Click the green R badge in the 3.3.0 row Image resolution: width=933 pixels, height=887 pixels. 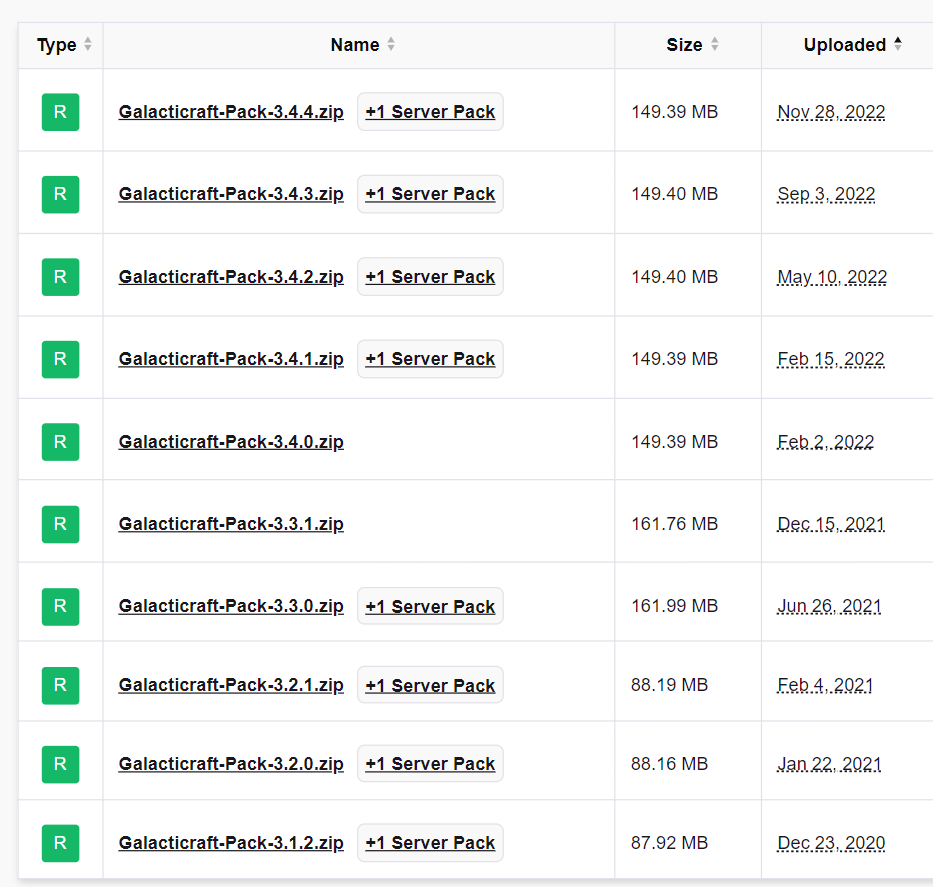click(x=60, y=606)
